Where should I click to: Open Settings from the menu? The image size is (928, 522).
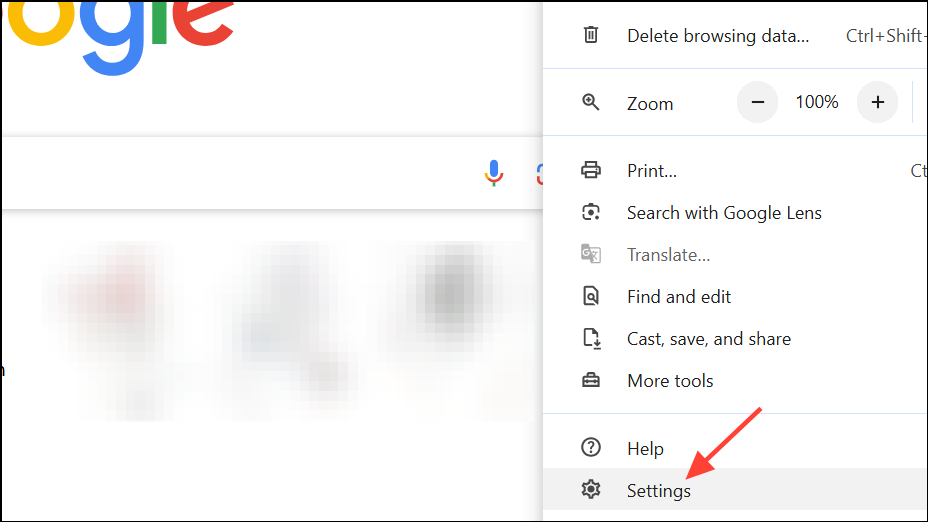[x=735, y=489]
